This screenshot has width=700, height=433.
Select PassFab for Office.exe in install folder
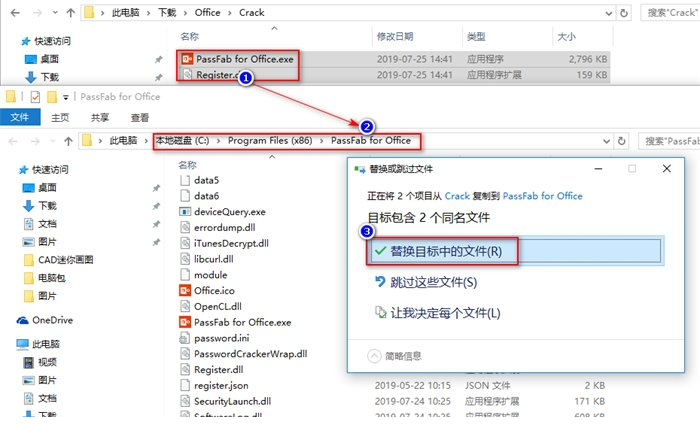pyautogui.click(x=242, y=322)
